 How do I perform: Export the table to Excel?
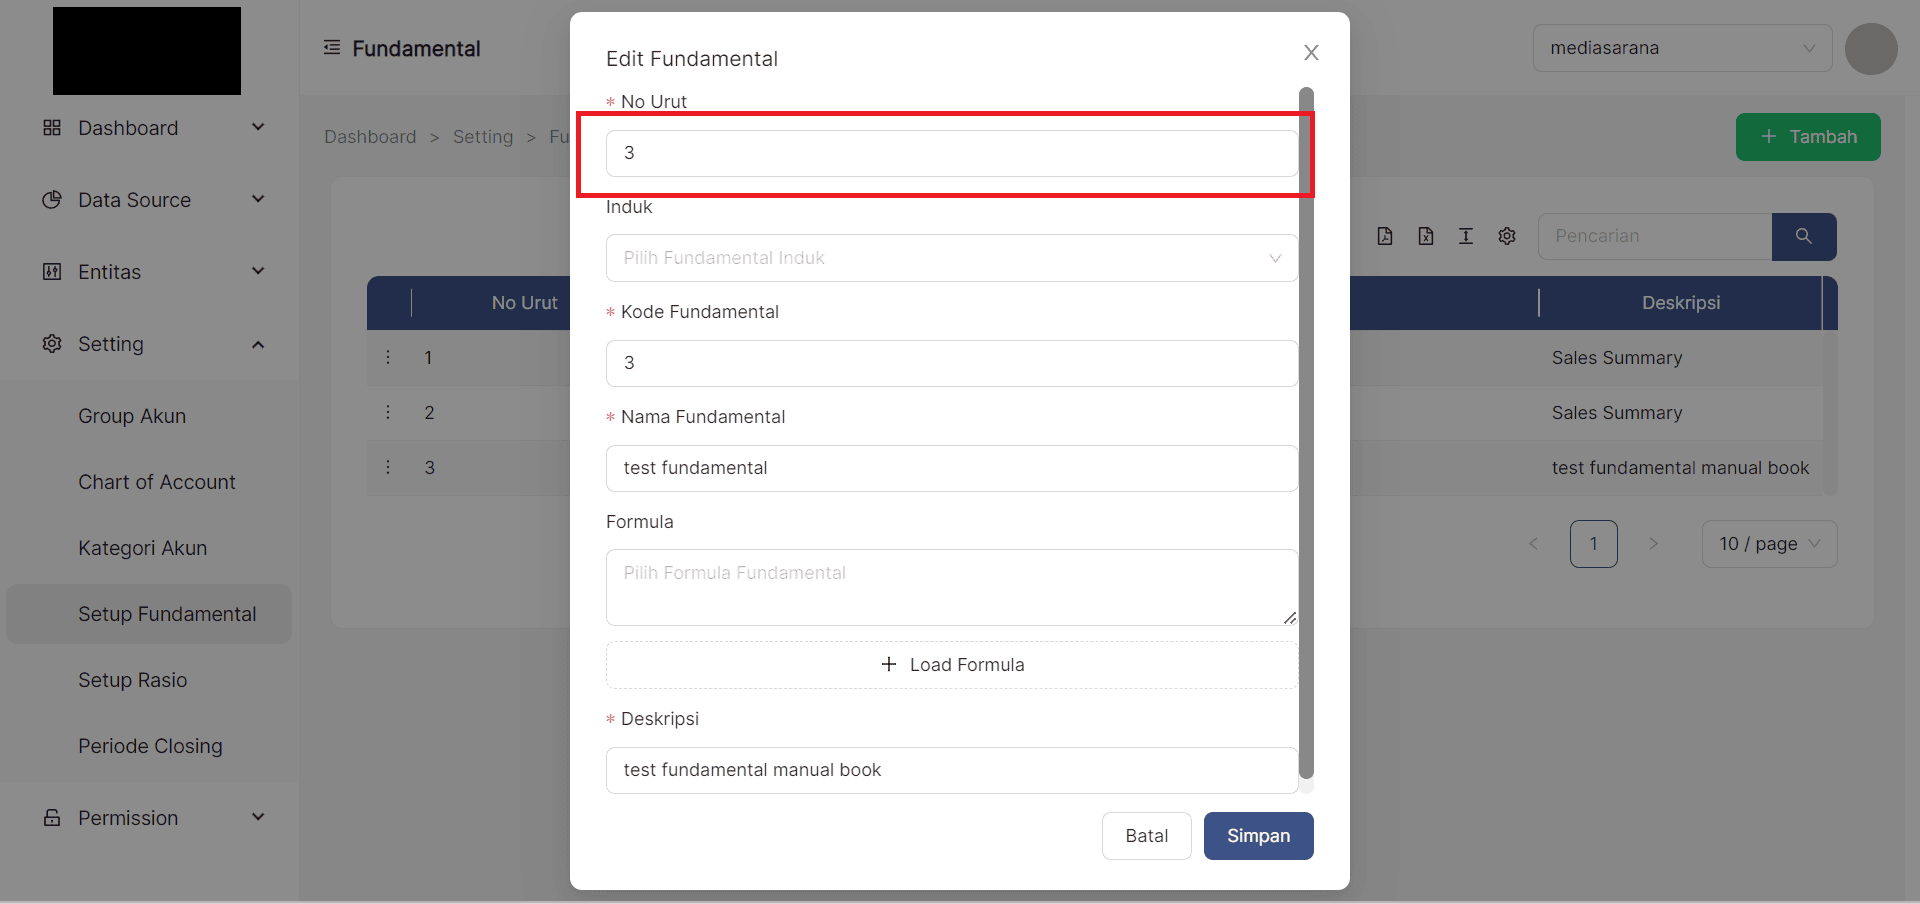point(1425,236)
